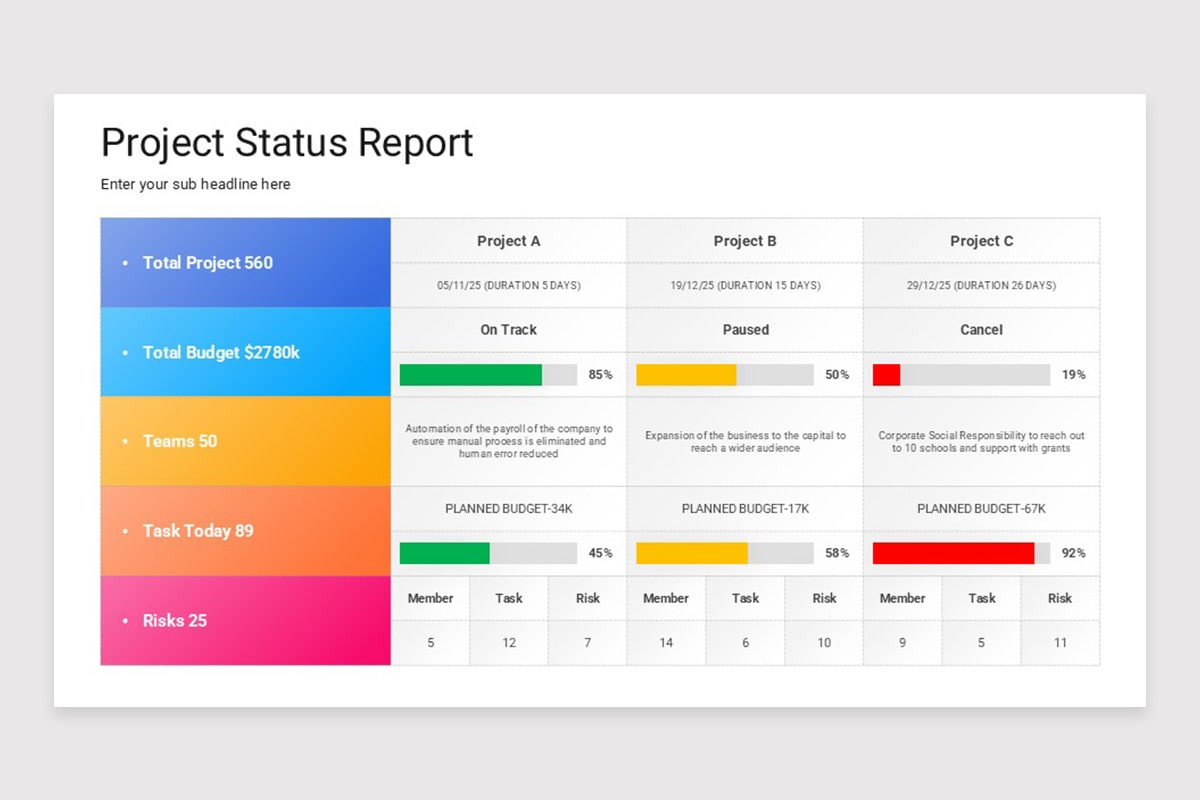Image resolution: width=1200 pixels, height=800 pixels.
Task: Click the bullet icon beside Teams 50
Action: click(124, 441)
